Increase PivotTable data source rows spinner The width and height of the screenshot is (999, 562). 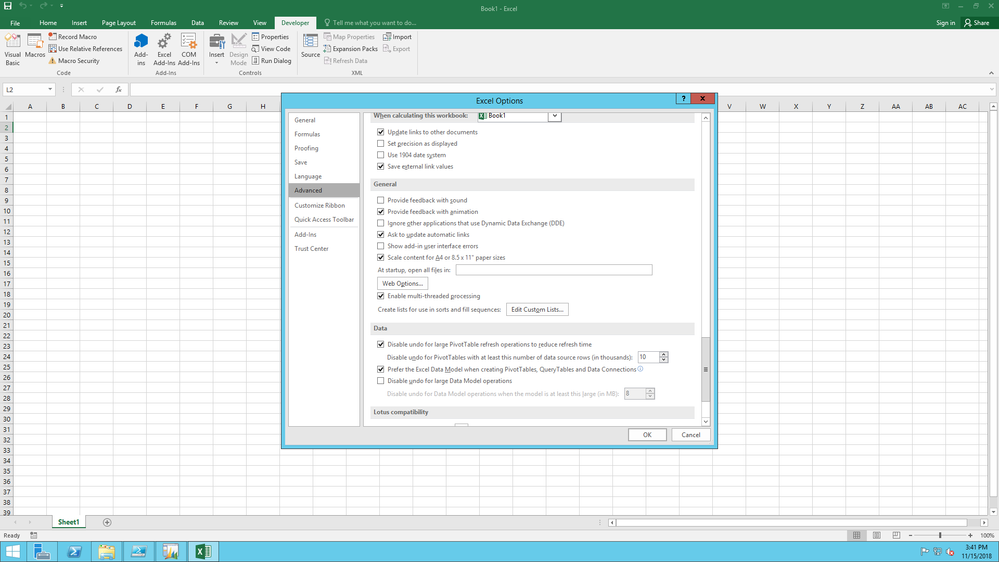tap(663, 354)
